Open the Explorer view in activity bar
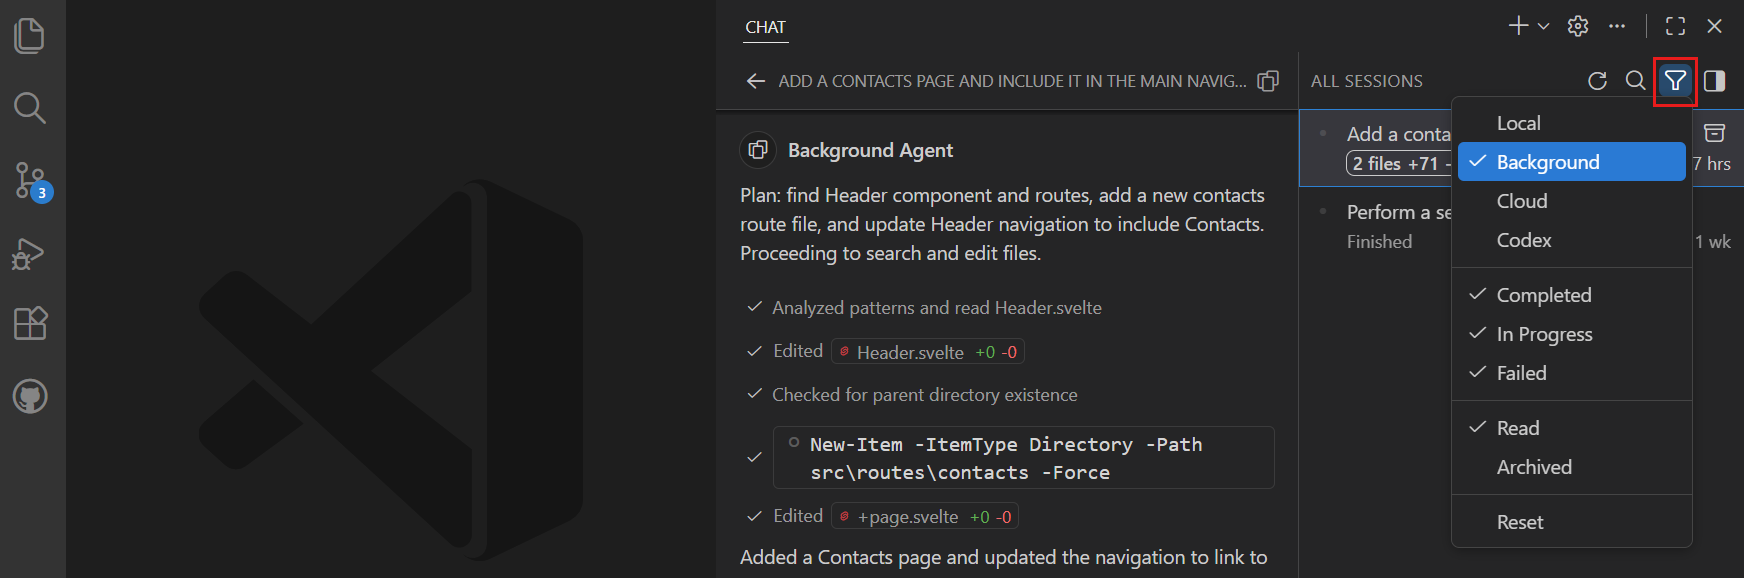Screen dimensions: 1744x578 (x=30, y=36)
